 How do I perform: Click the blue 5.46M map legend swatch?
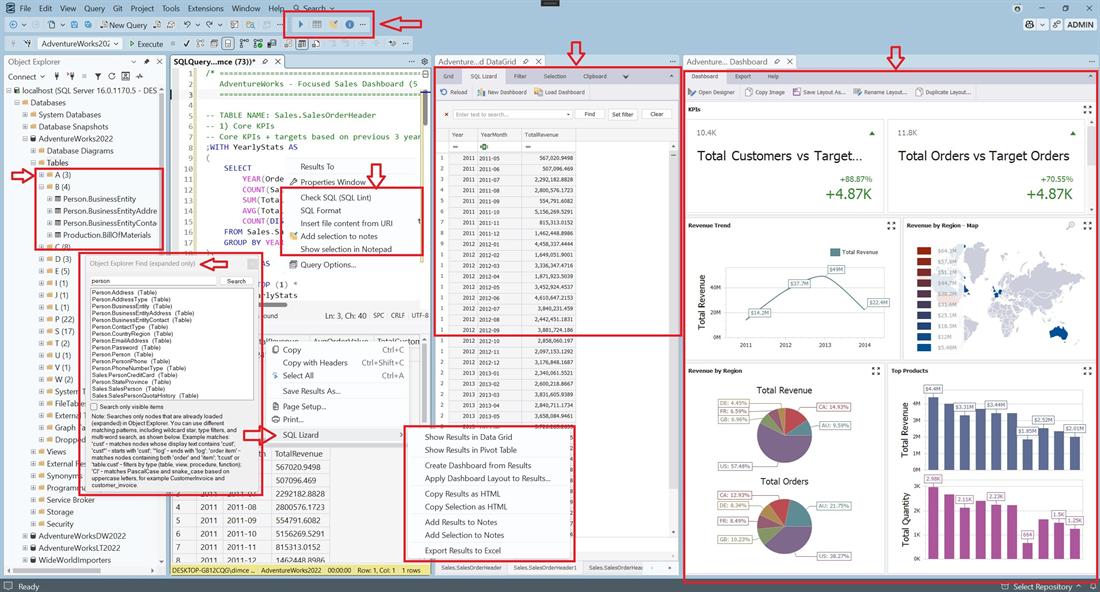coord(924,347)
